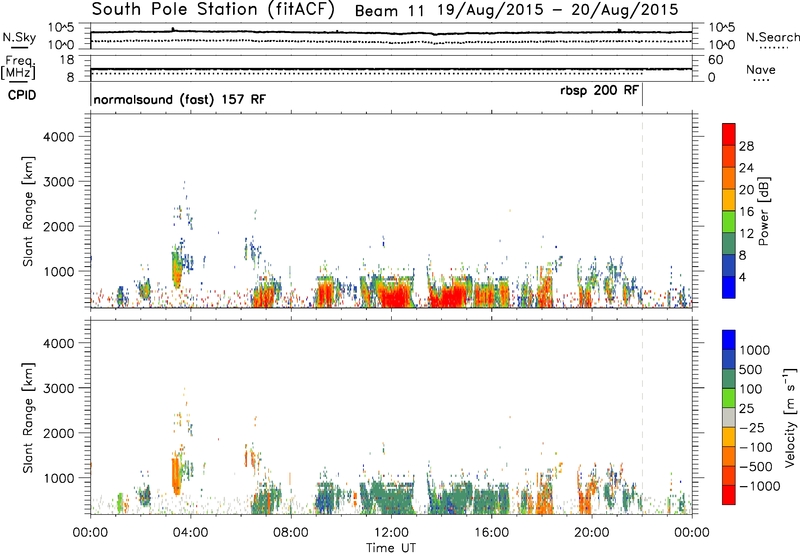Screen dimensions: 800x554
Task: Pick the gray -25 to 25 Velocity swatch
Action: pyautogui.click(x=729, y=417)
